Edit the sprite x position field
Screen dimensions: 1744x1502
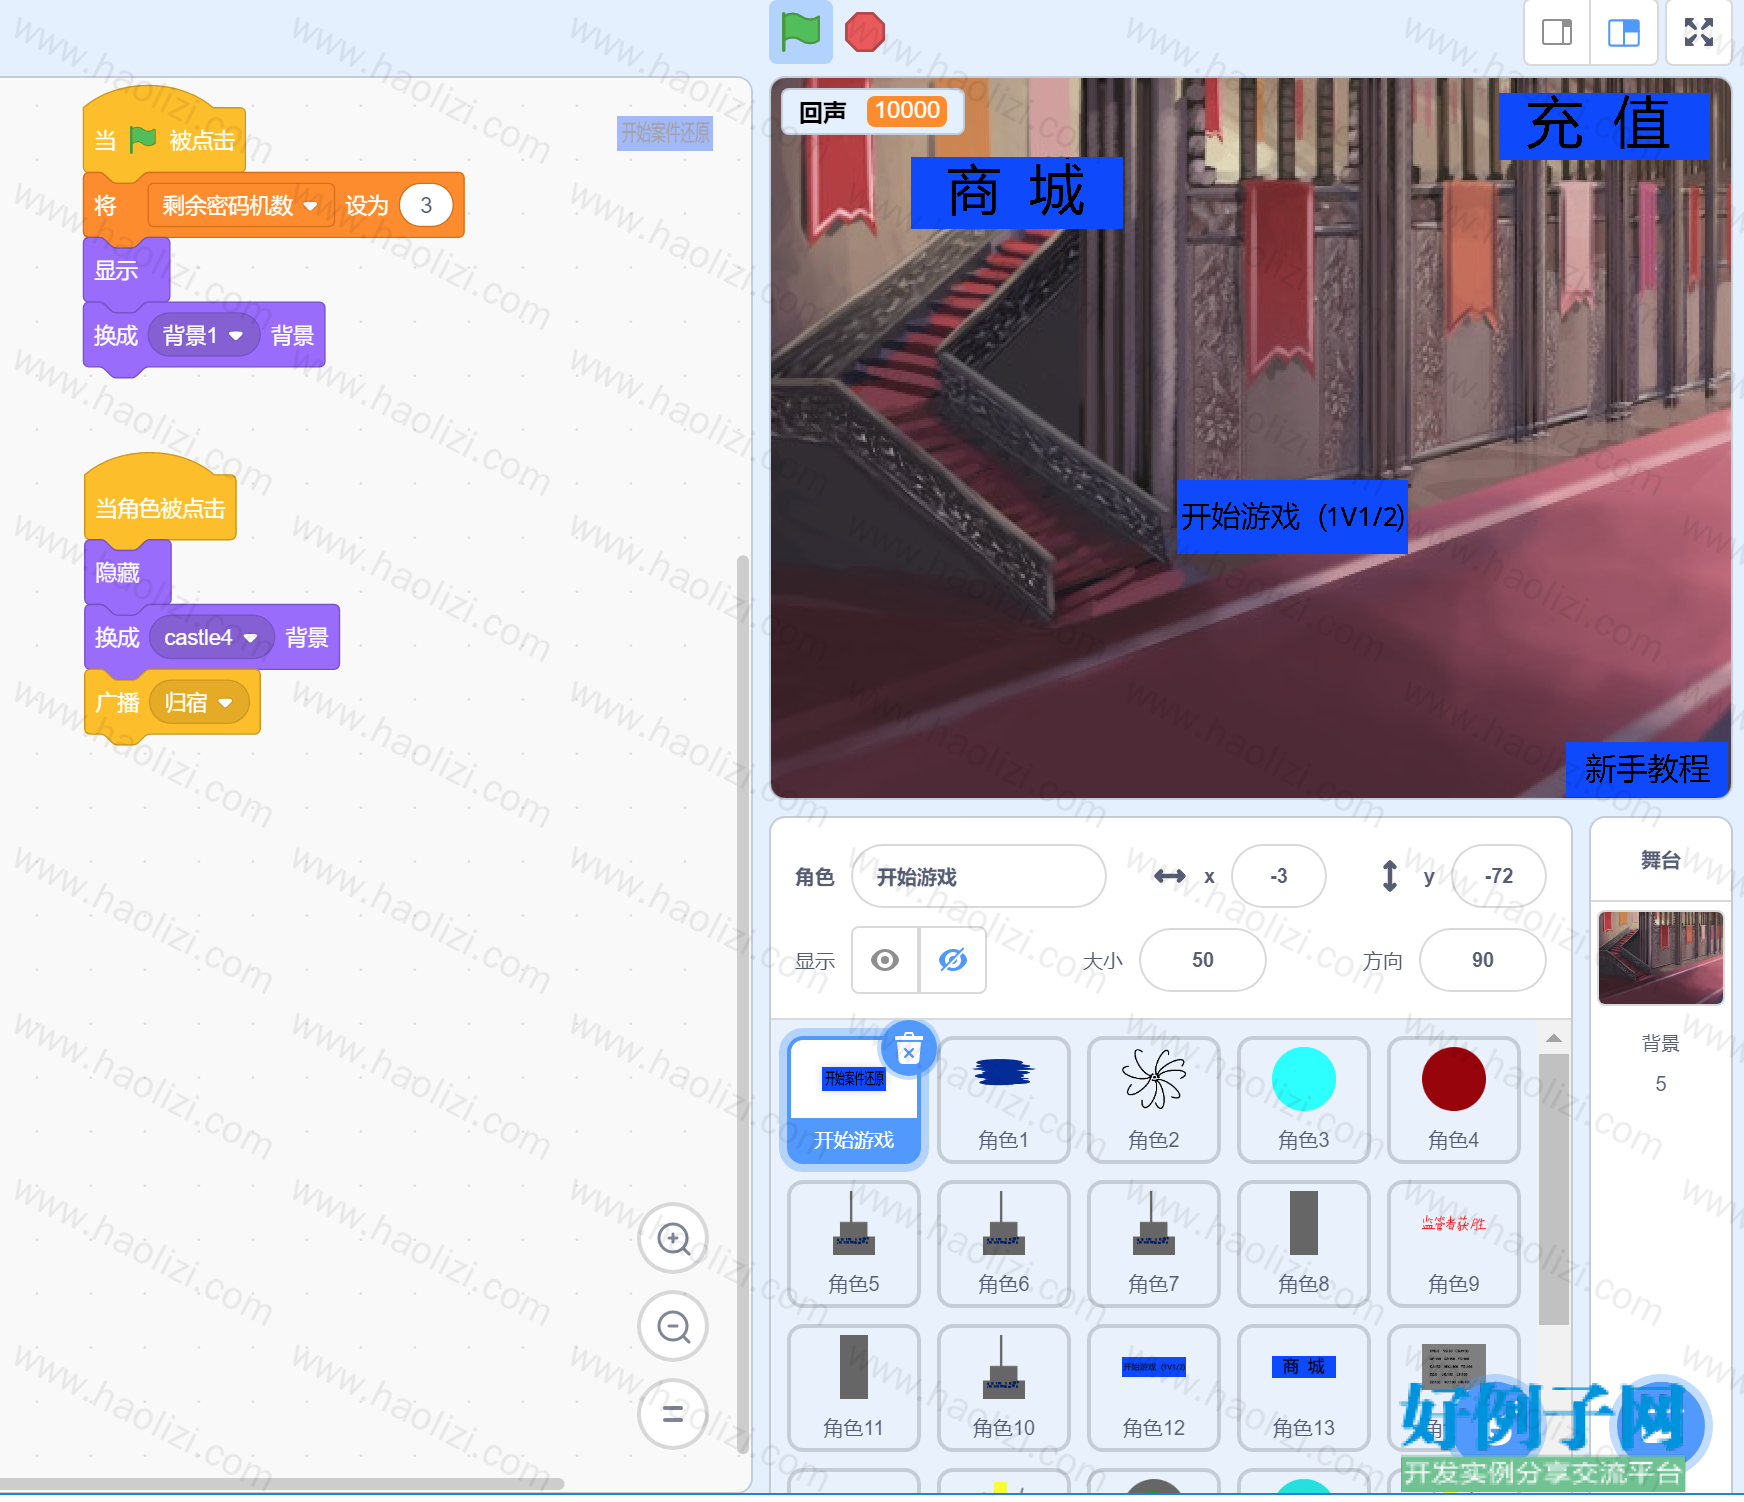[x=1279, y=877]
